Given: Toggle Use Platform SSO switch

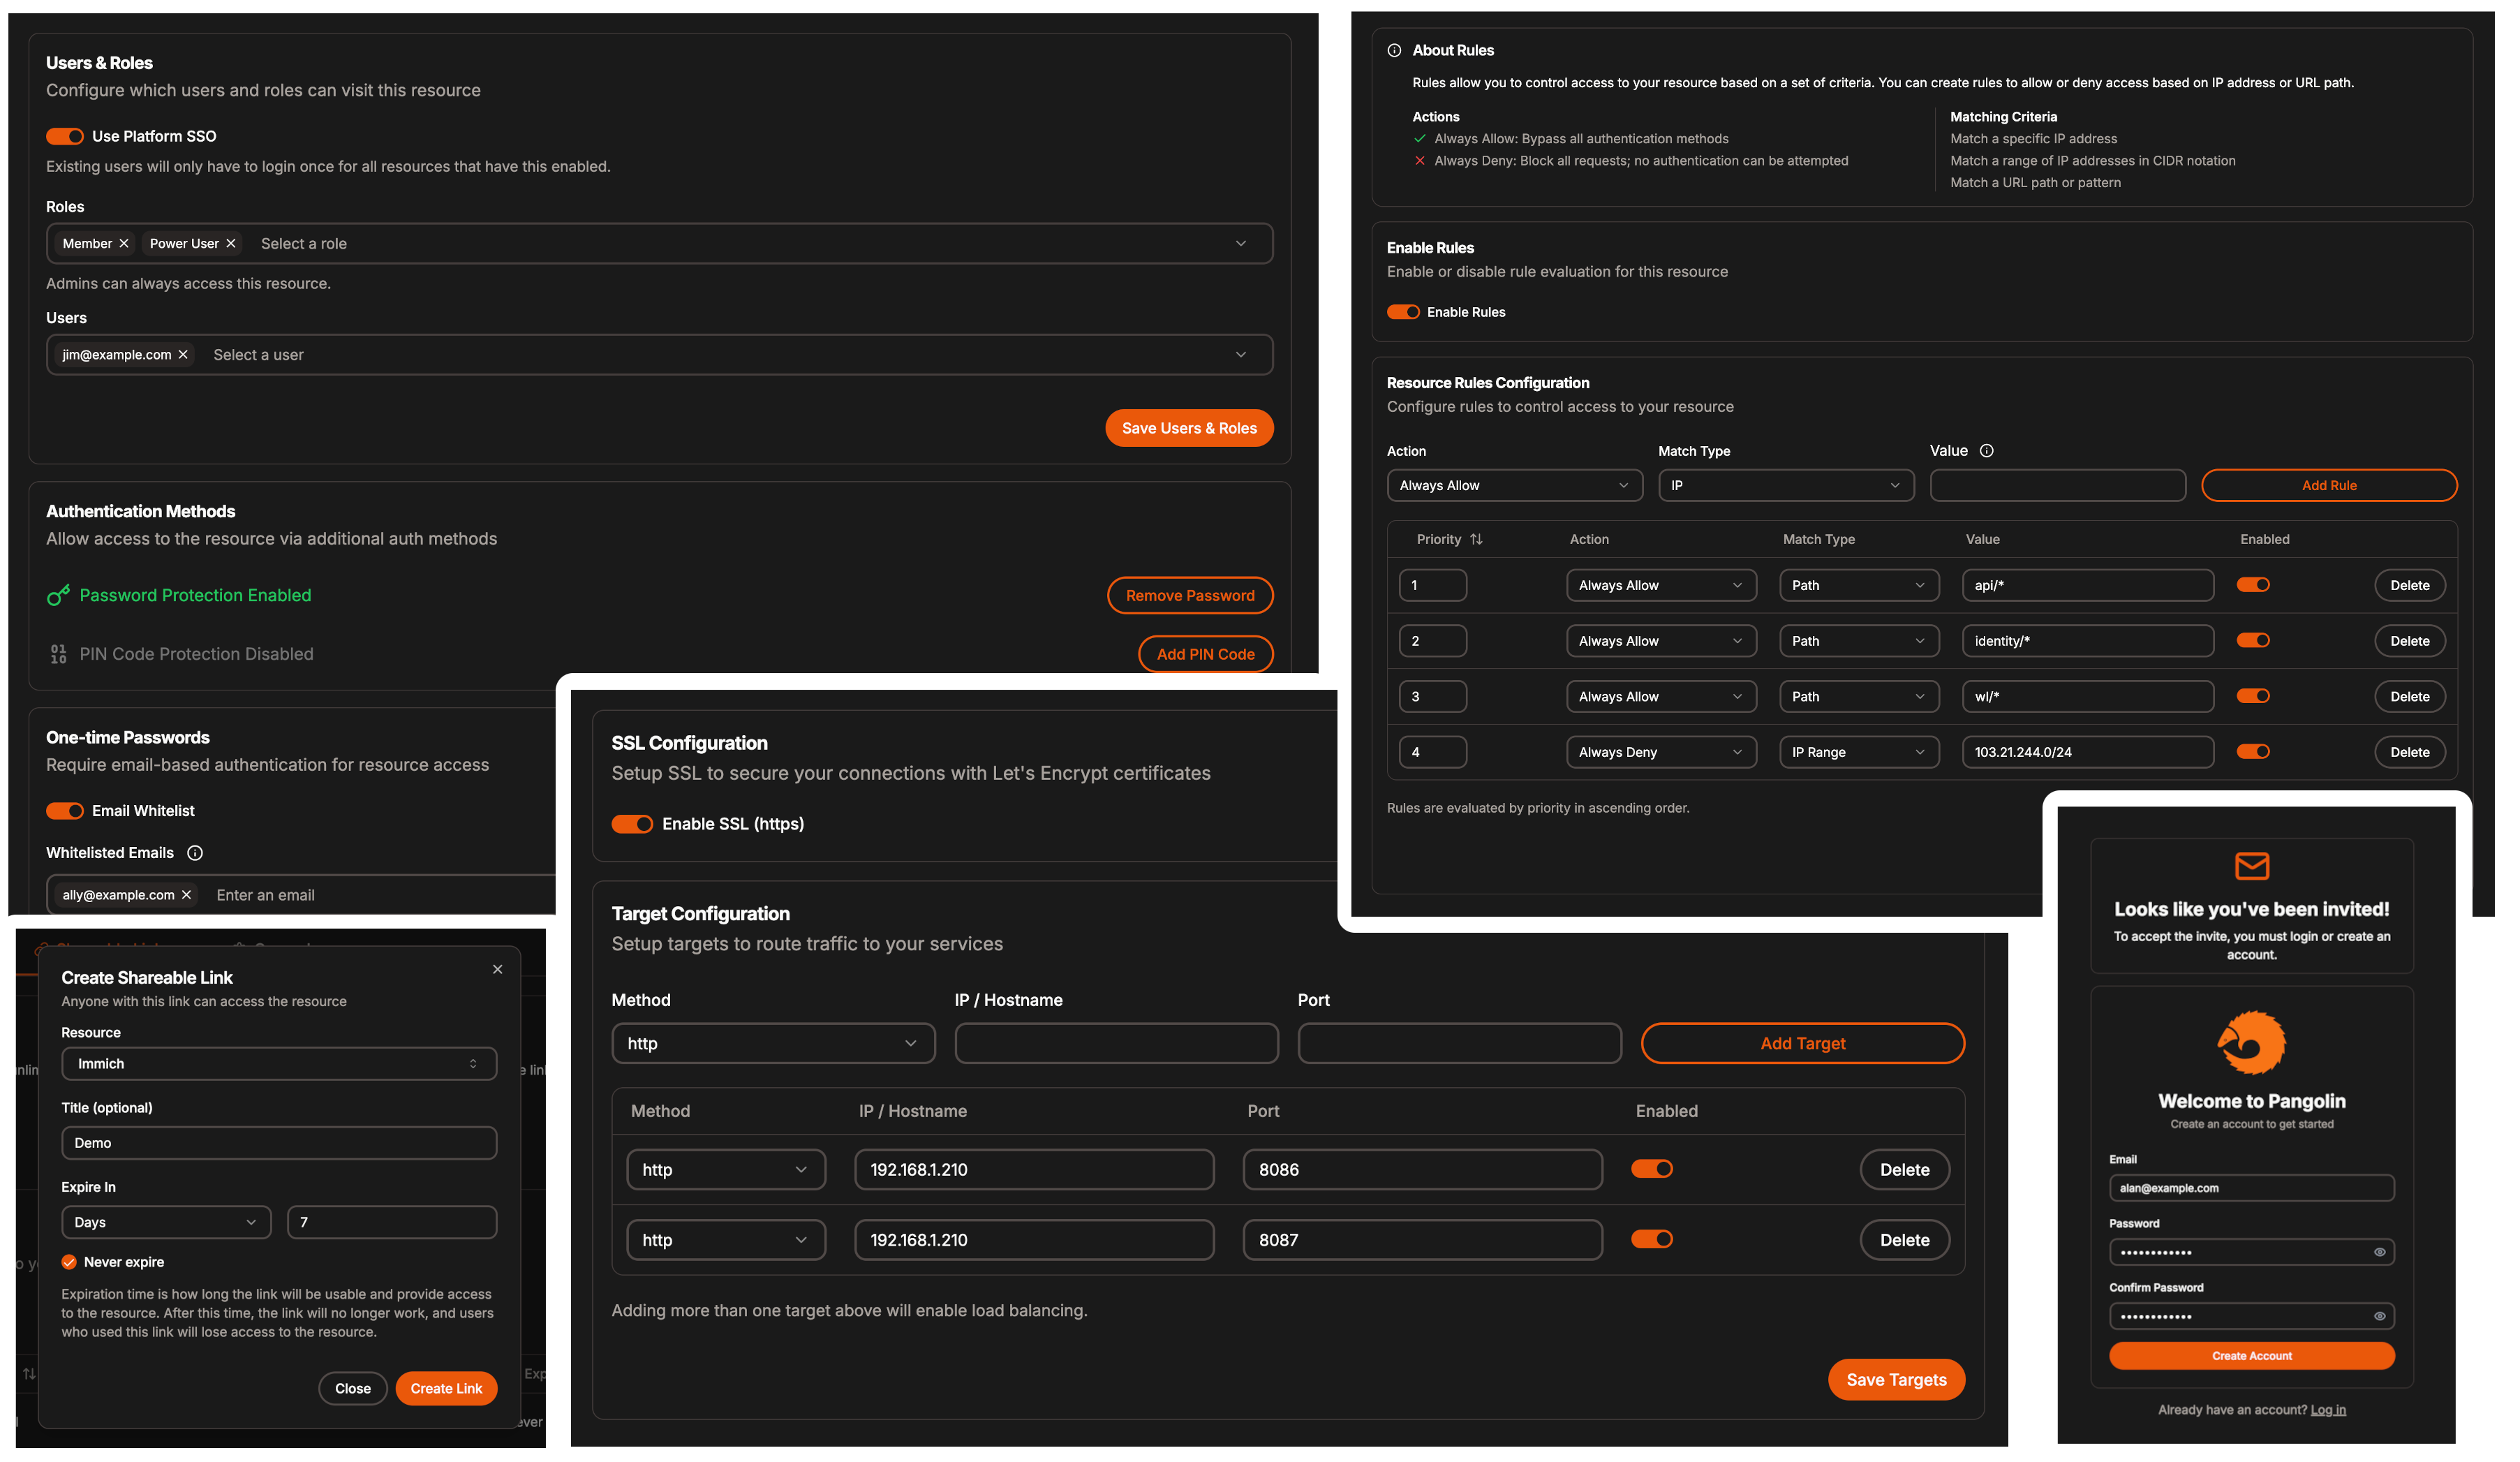Looking at the screenshot, I should (x=65, y=137).
